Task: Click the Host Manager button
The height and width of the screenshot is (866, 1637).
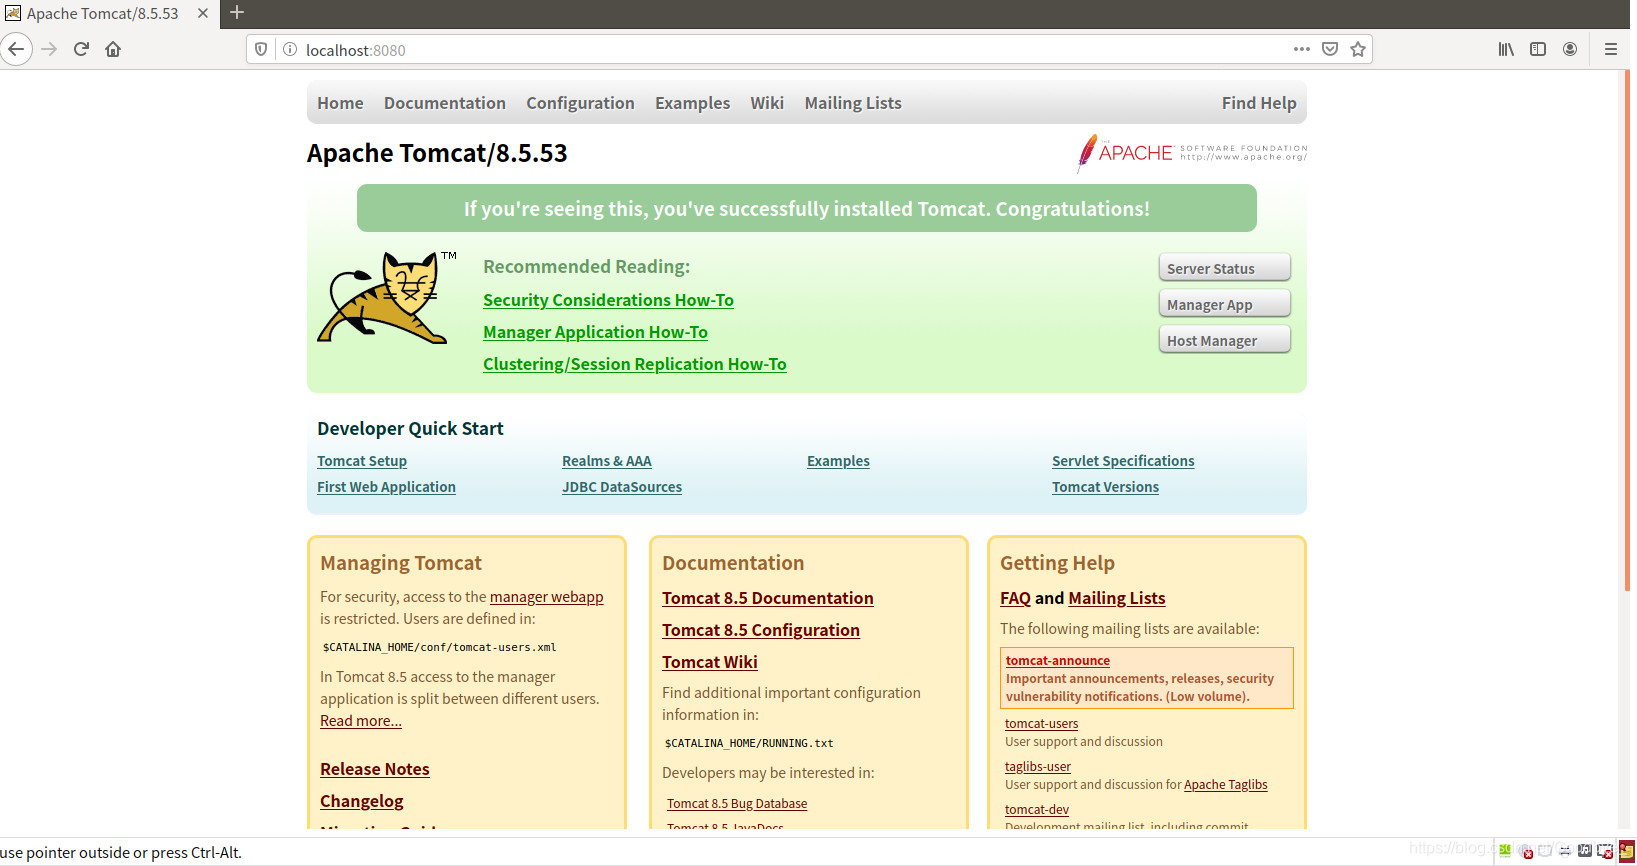Action: click(1224, 340)
